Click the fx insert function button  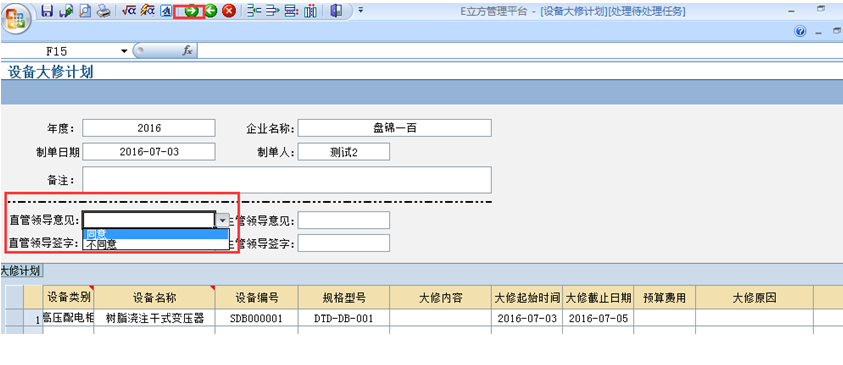(x=188, y=51)
